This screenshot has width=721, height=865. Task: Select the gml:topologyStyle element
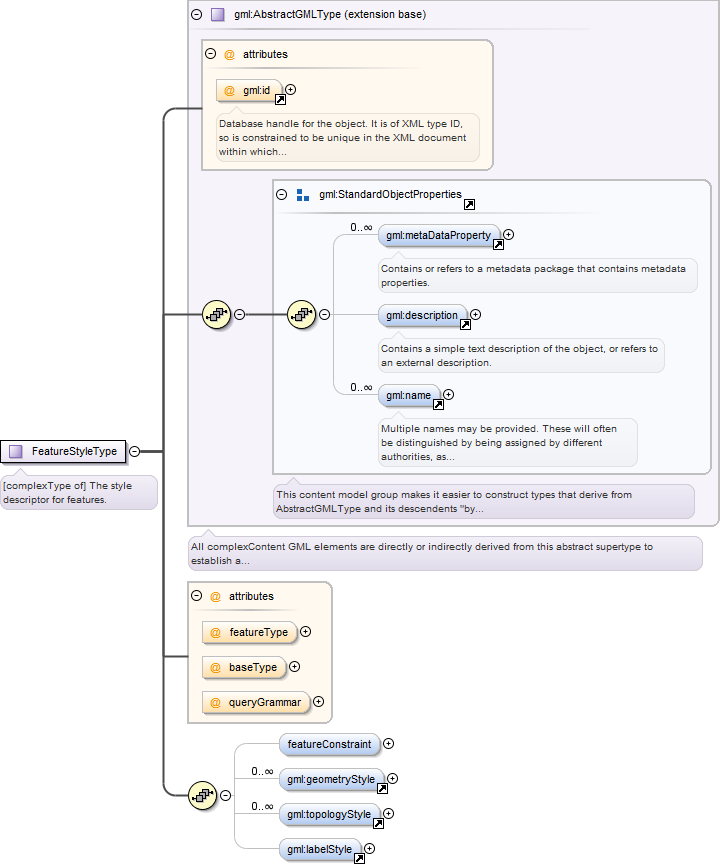330,814
